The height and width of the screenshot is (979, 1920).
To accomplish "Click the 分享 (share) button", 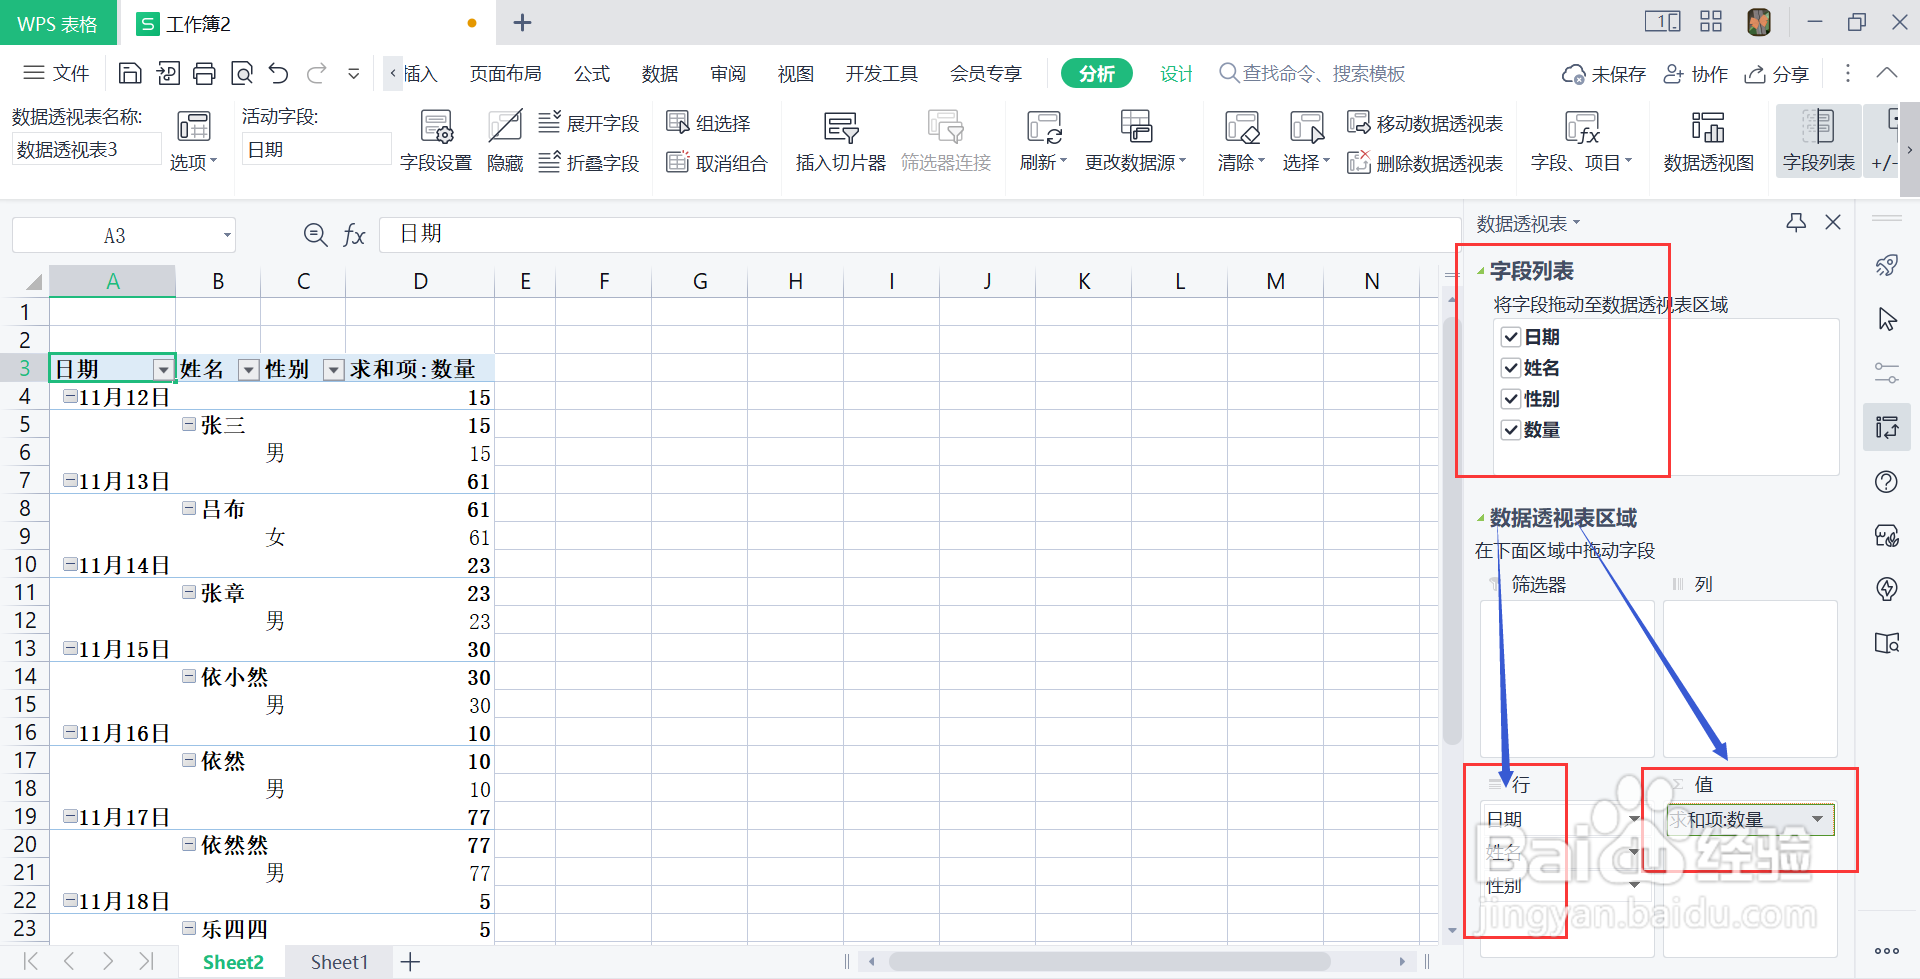I will (1777, 73).
